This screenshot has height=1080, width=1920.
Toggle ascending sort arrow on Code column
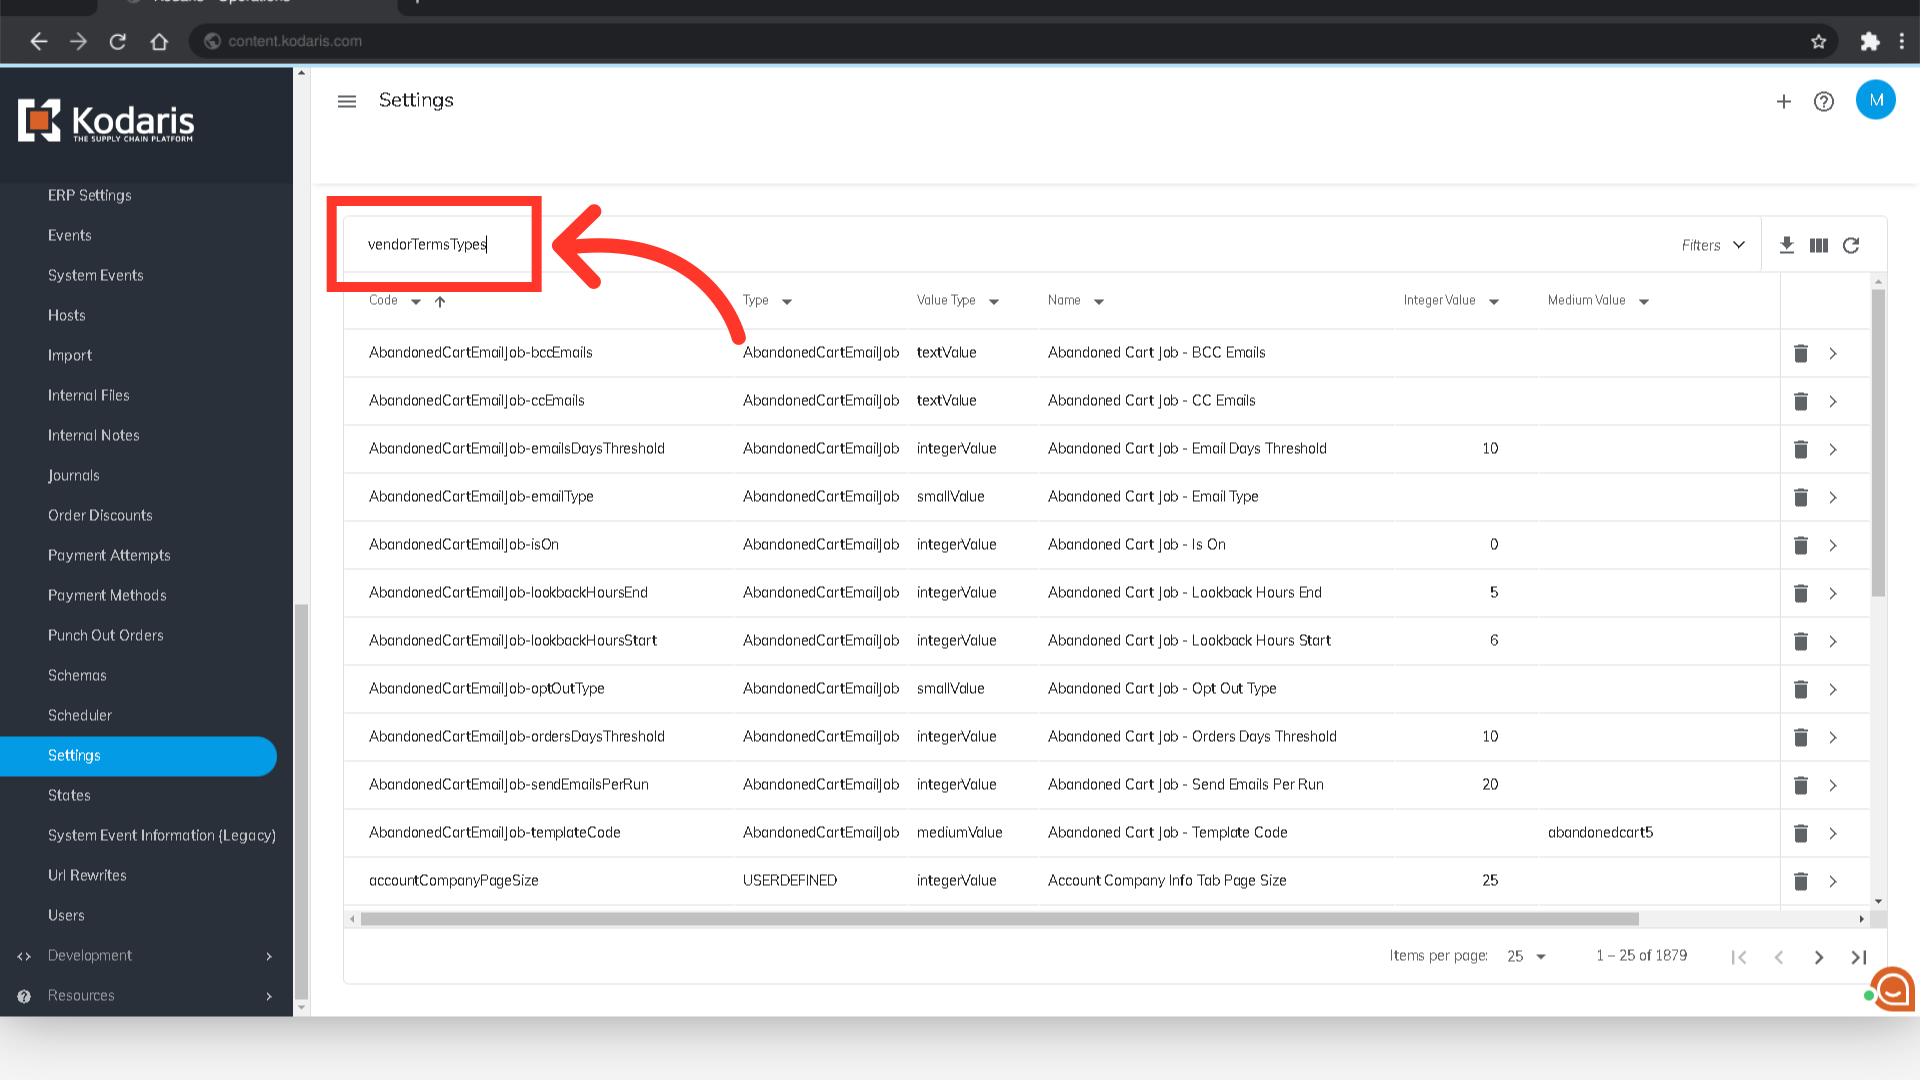(440, 301)
